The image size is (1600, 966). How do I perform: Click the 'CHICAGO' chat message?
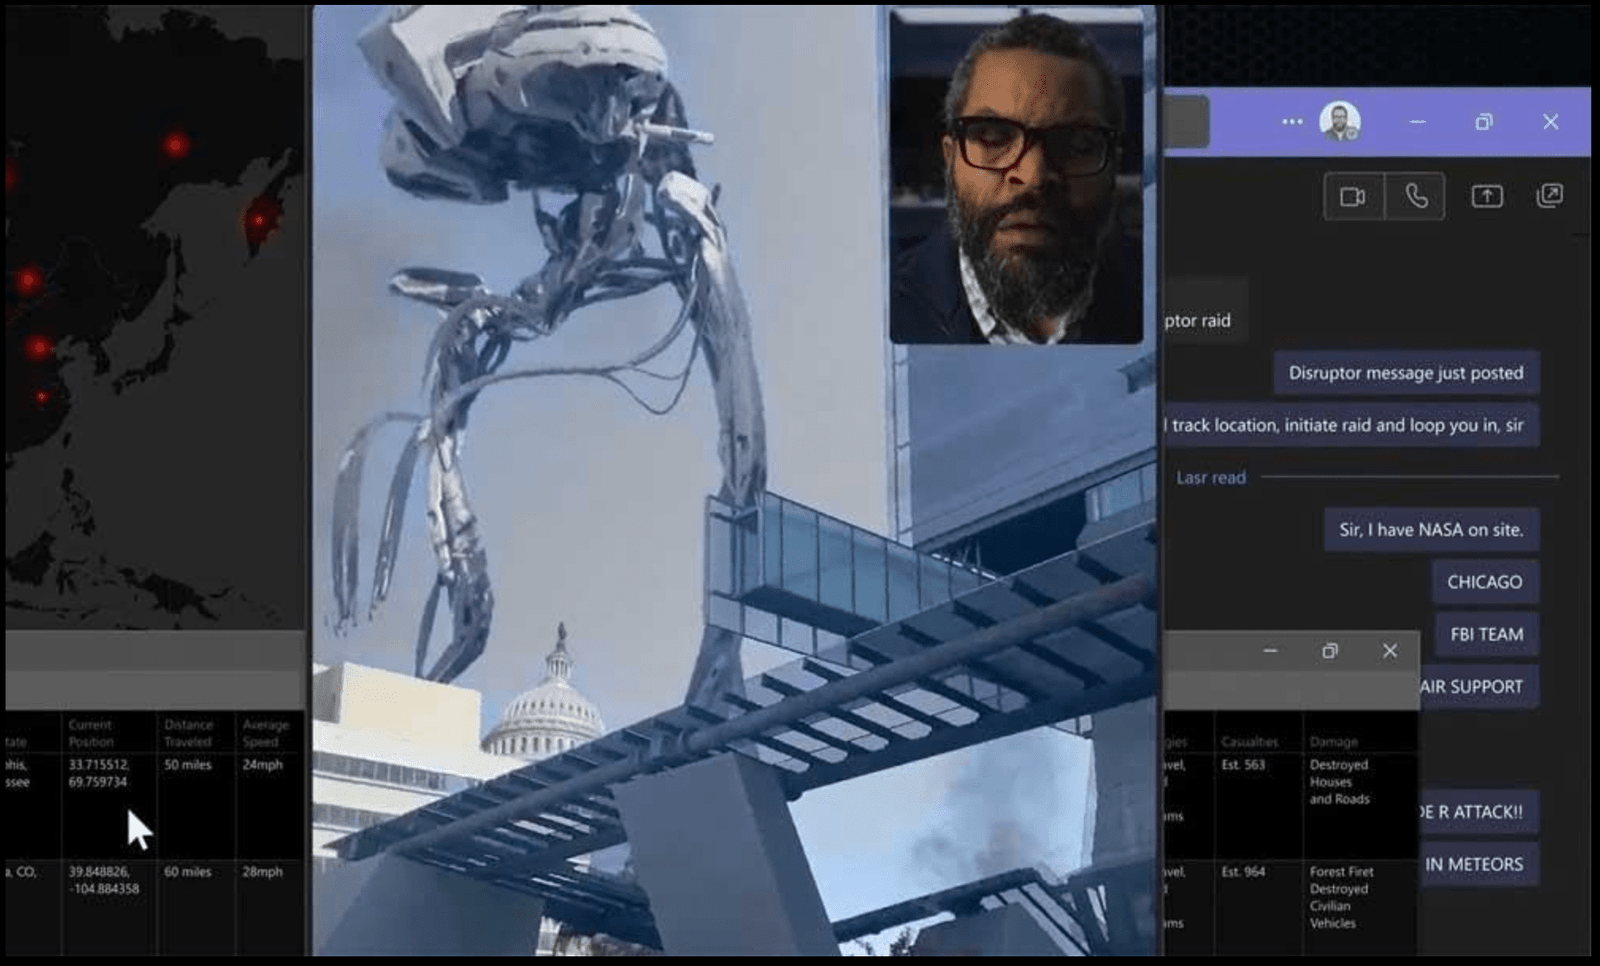point(1485,582)
